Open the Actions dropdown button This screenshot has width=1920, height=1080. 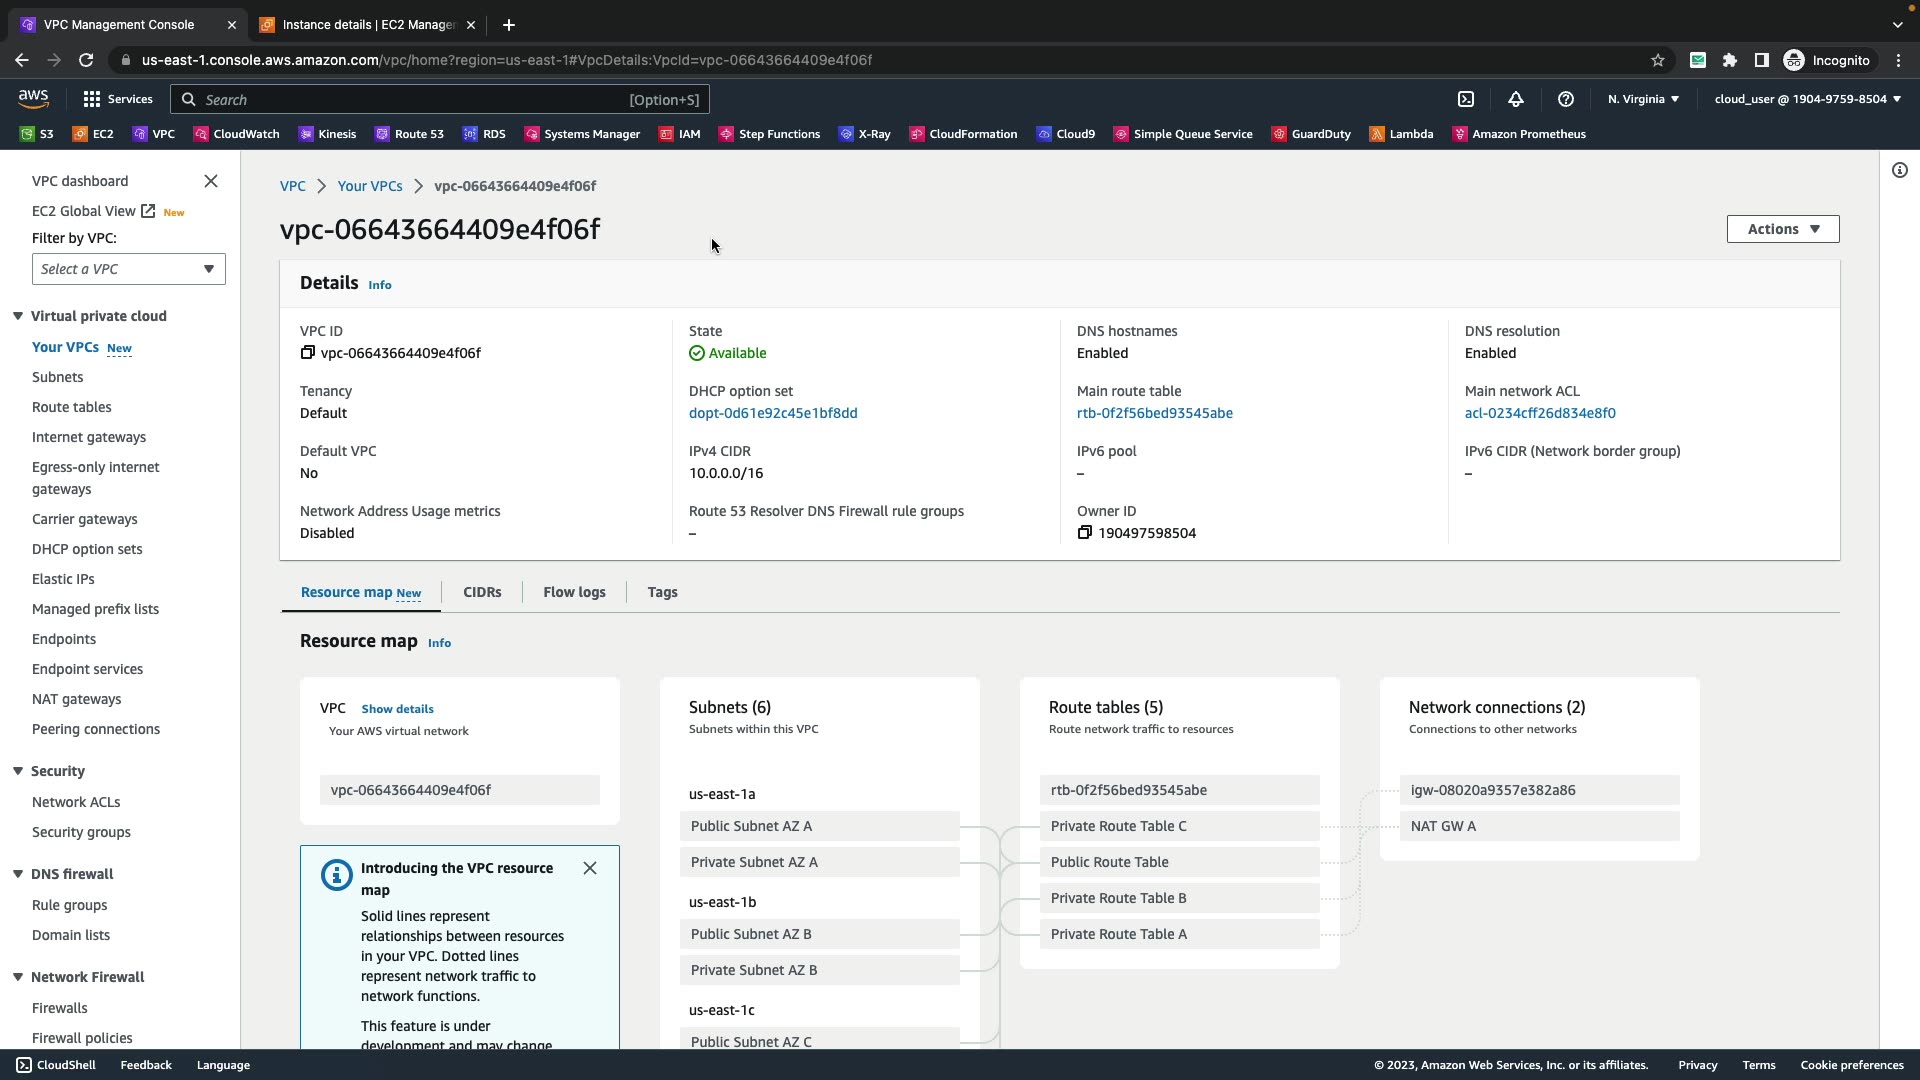pyautogui.click(x=1782, y=229)
